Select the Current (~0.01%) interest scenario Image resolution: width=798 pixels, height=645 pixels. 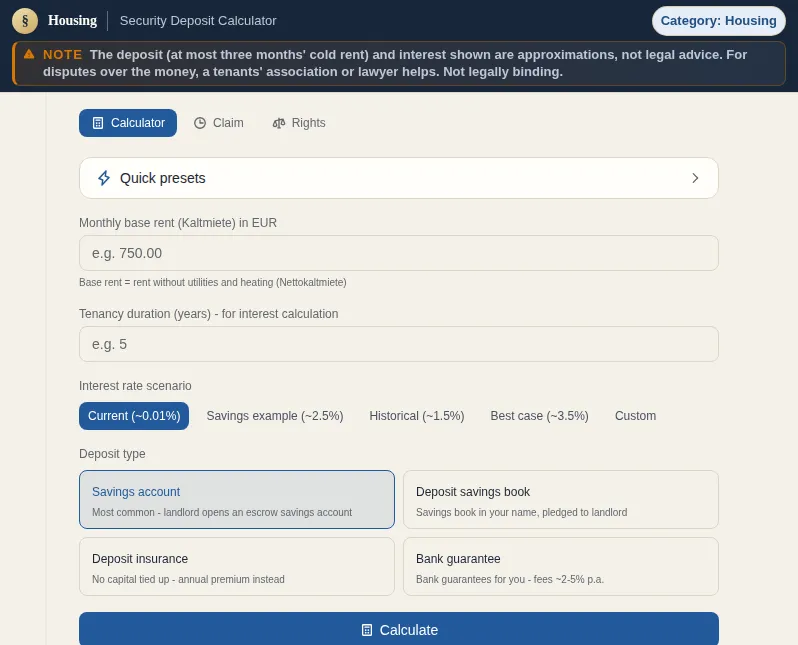coord(134,416)
